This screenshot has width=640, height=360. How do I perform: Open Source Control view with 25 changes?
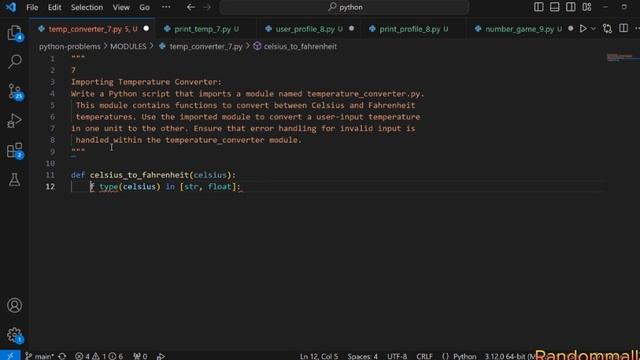15,91
